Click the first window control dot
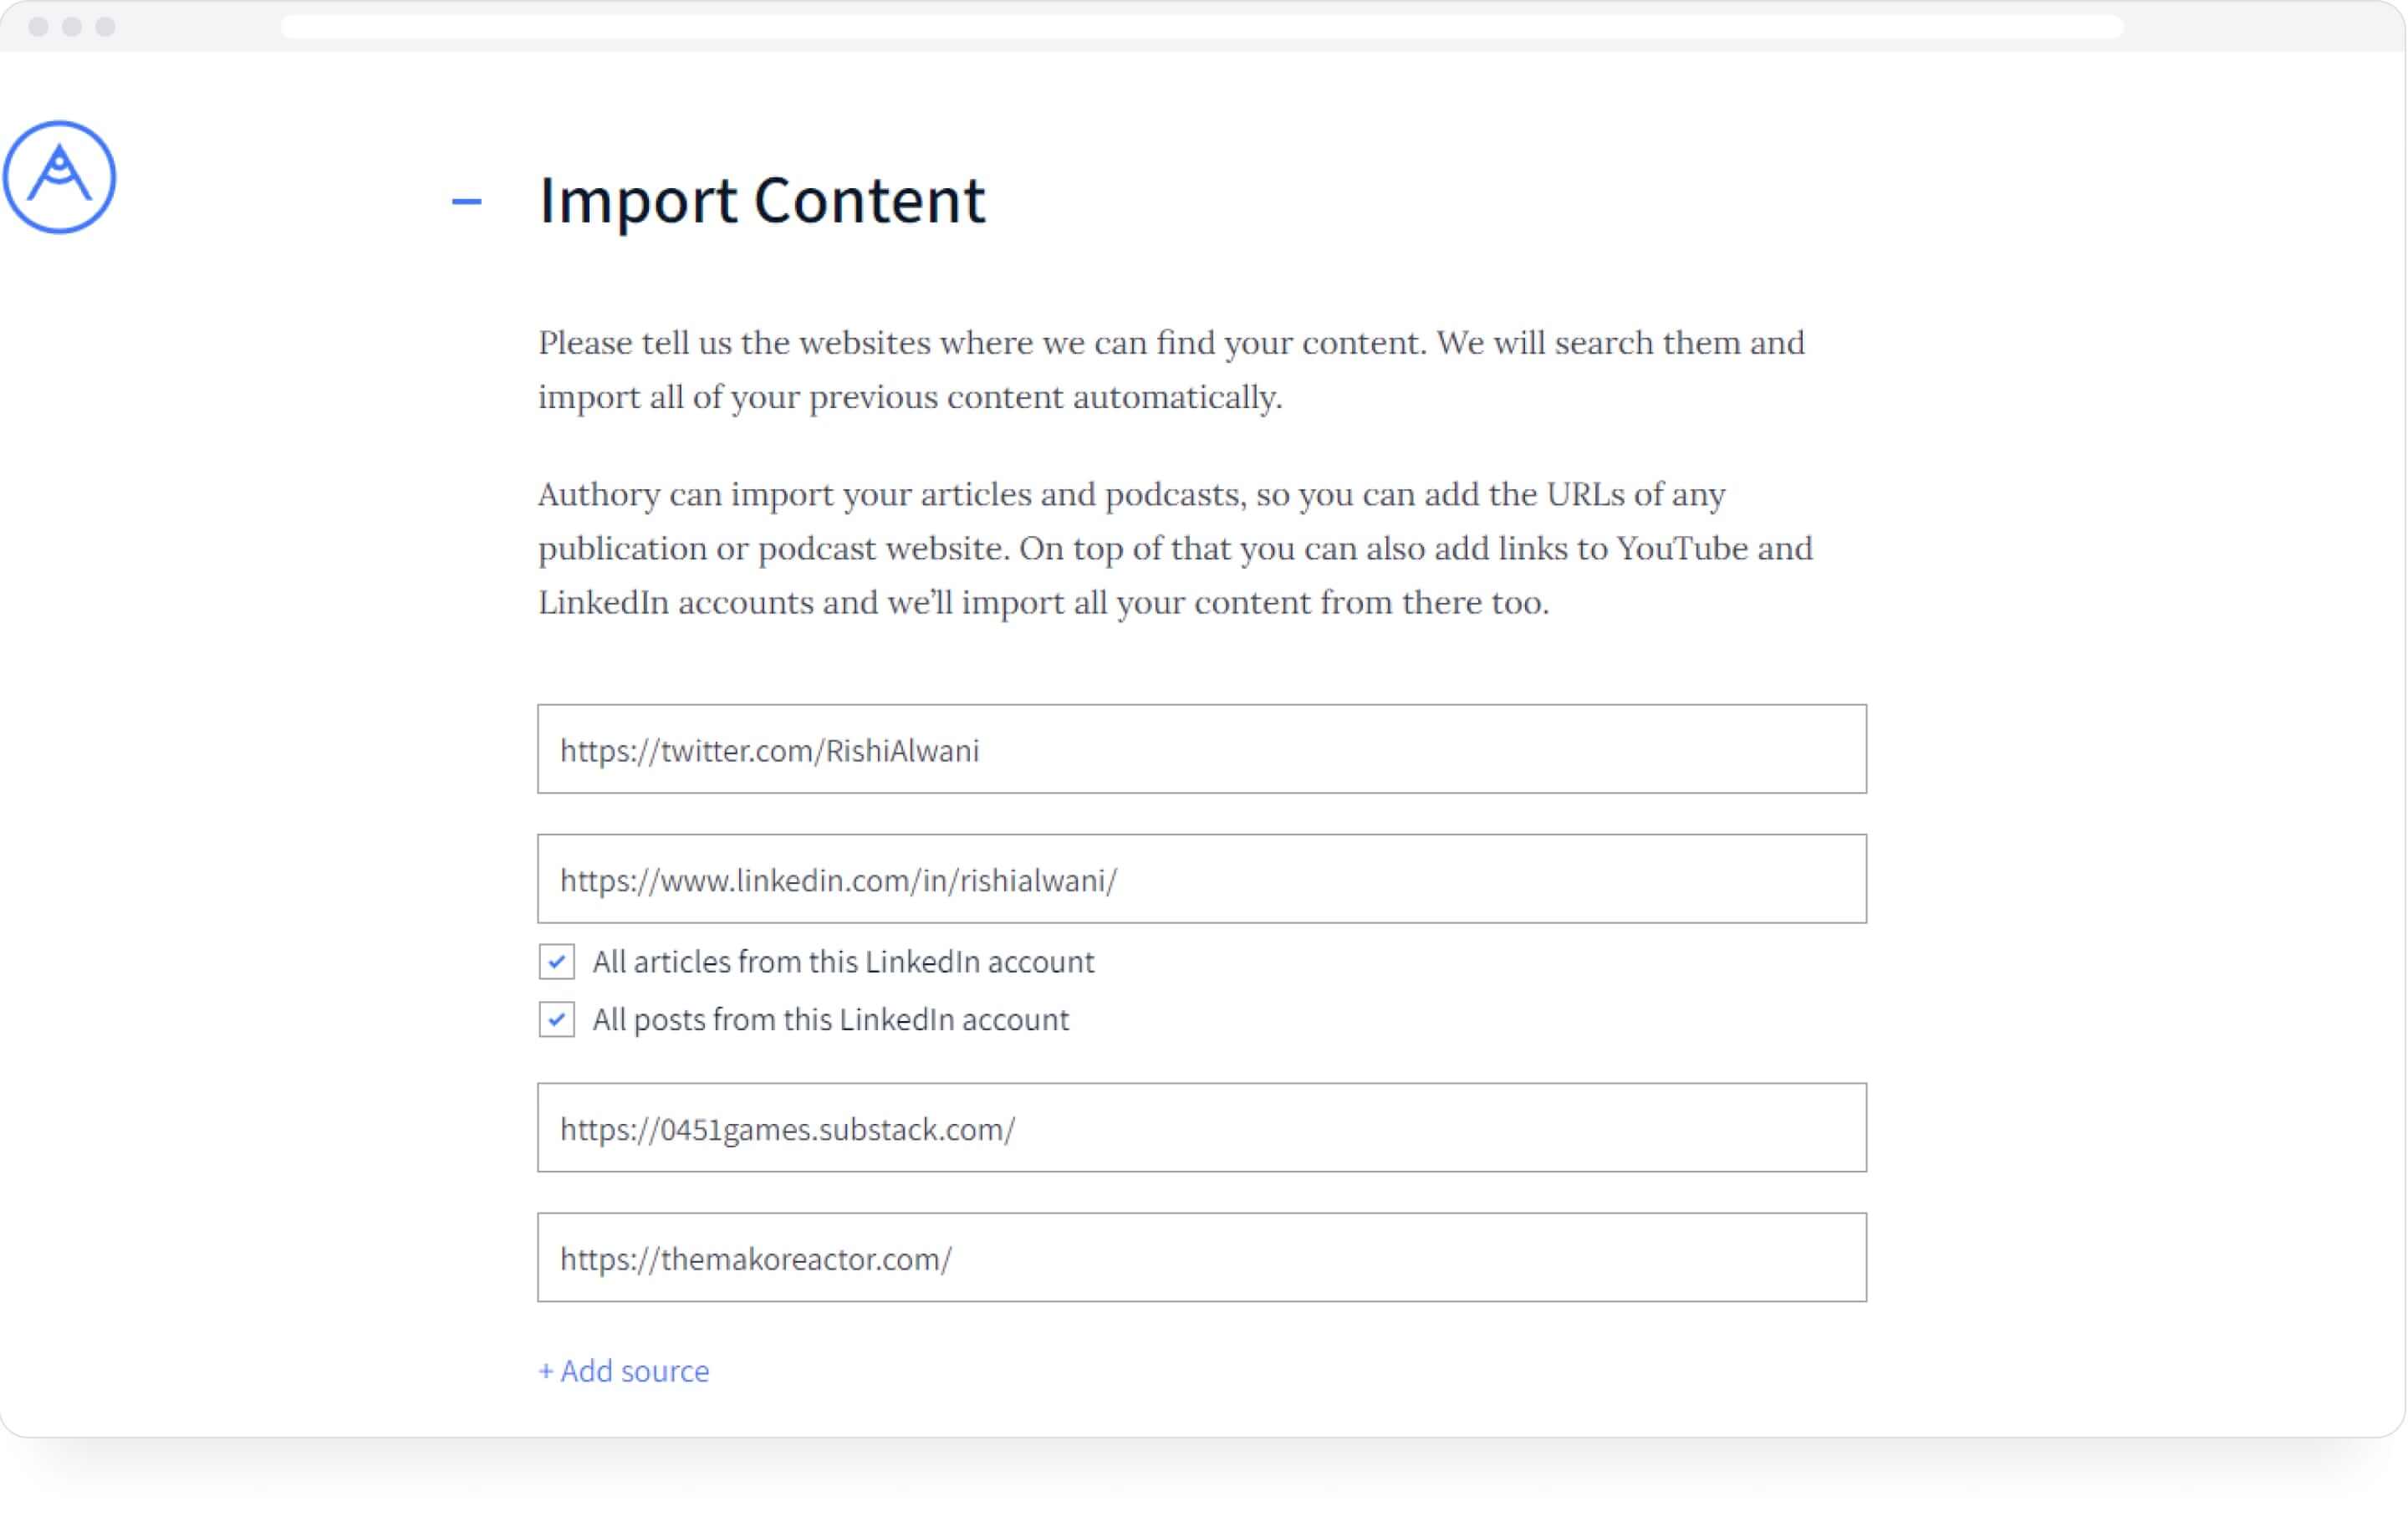 (x=38, y=26)
